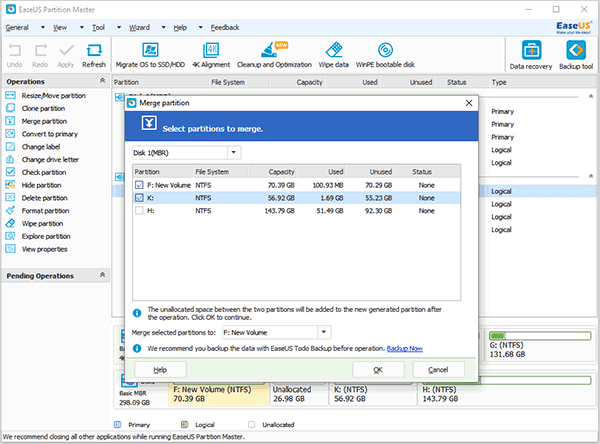The image size is (600, 444).
Task: Select the Wipe data tool
Action: (333, 55)
